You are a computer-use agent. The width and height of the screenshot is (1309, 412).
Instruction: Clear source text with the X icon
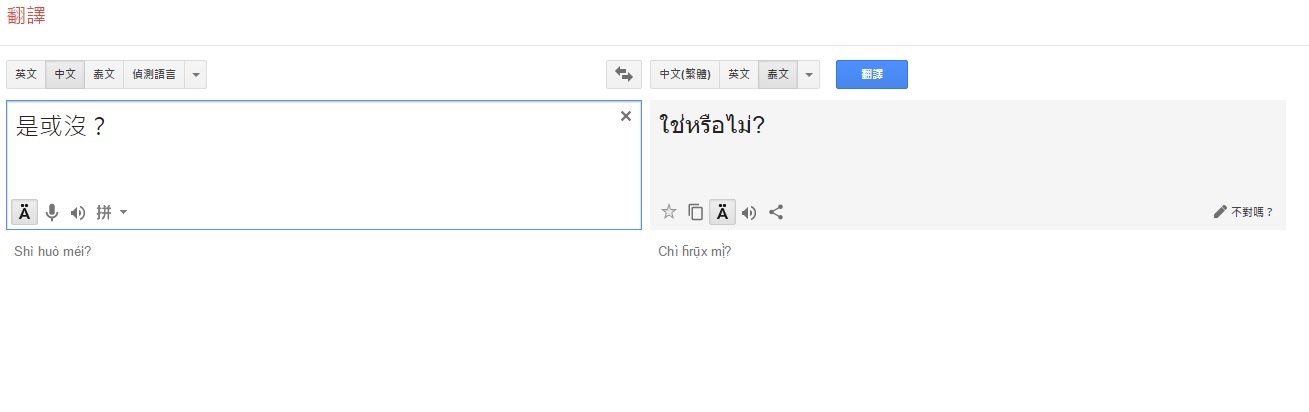coord(626,116)
